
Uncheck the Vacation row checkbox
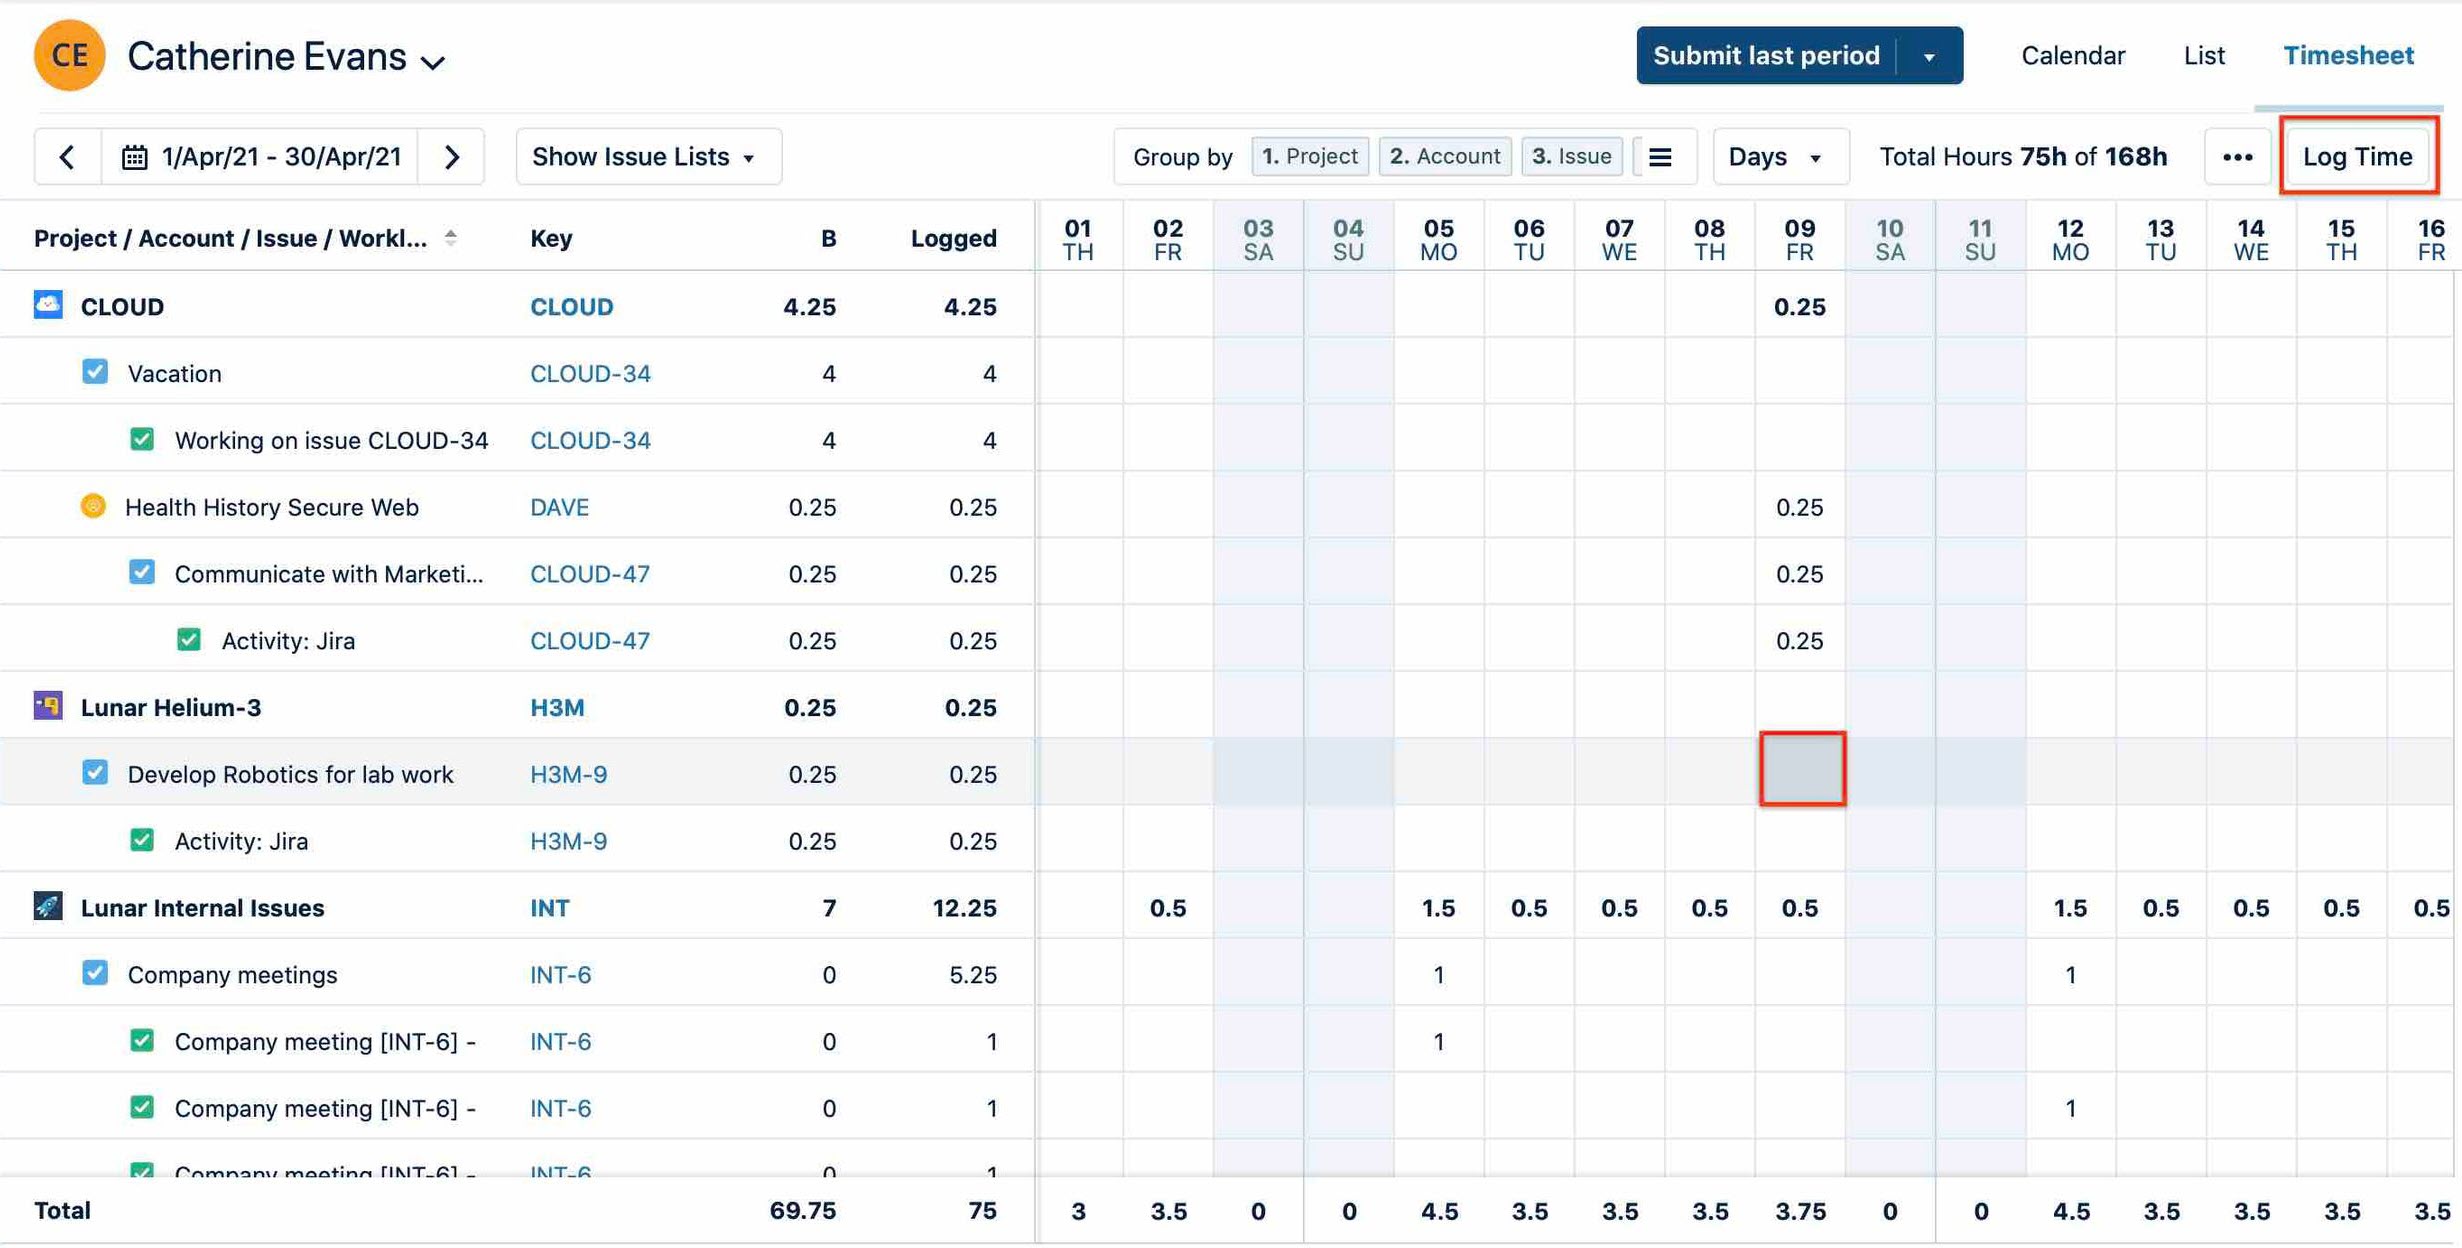pos(94,371)
